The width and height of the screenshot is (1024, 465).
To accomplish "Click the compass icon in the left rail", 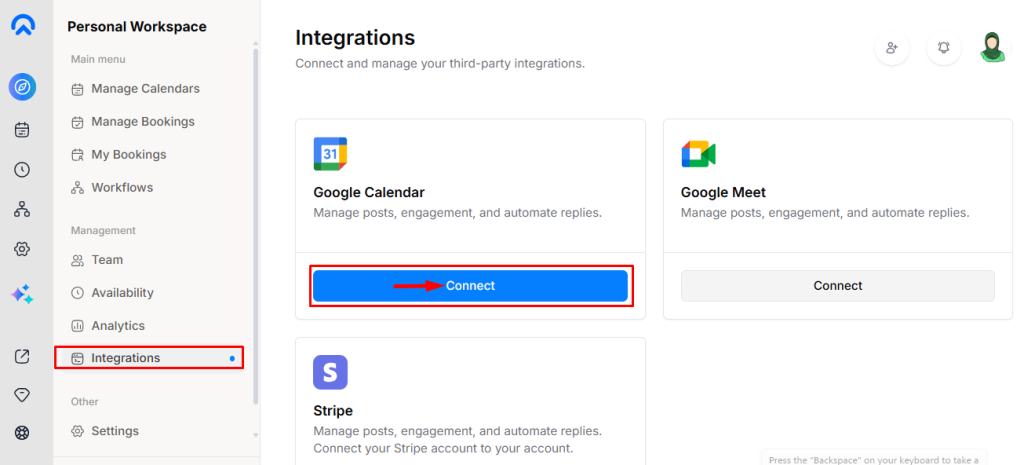I will (x=22, y=87).
